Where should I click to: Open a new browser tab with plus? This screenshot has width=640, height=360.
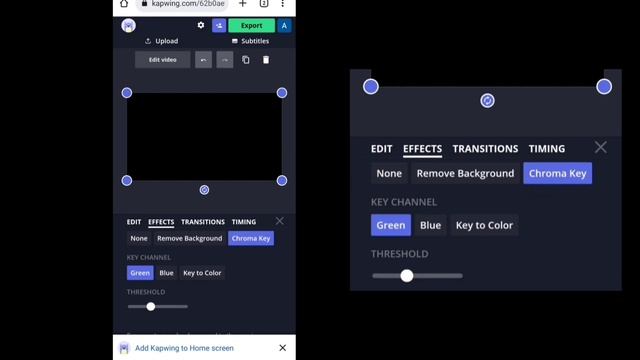pyautogui.click(x=242, y=4)
